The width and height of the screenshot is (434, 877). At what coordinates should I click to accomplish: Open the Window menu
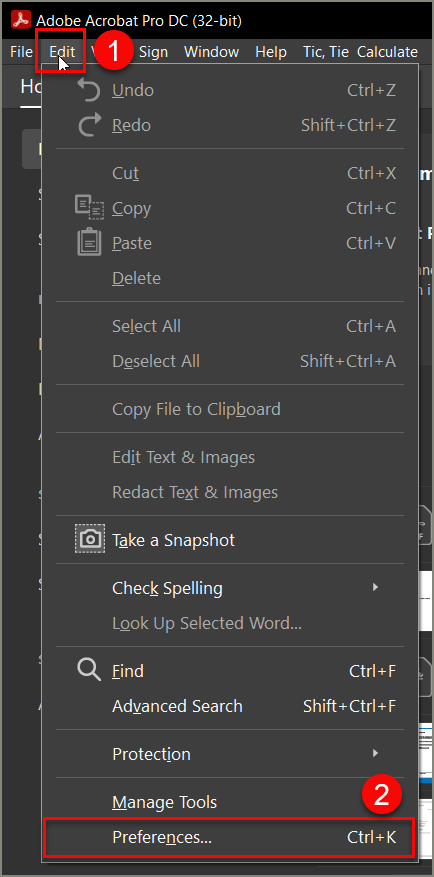(x=211, y=52)
